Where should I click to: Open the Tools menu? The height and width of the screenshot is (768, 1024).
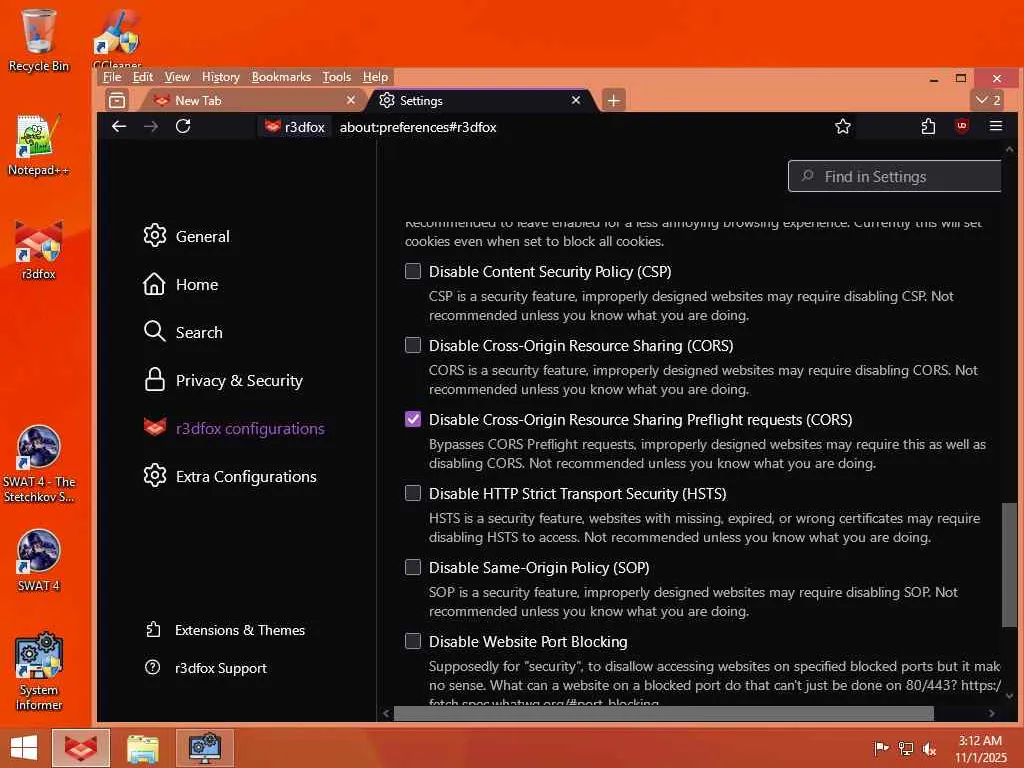click(x=337, y=77)
